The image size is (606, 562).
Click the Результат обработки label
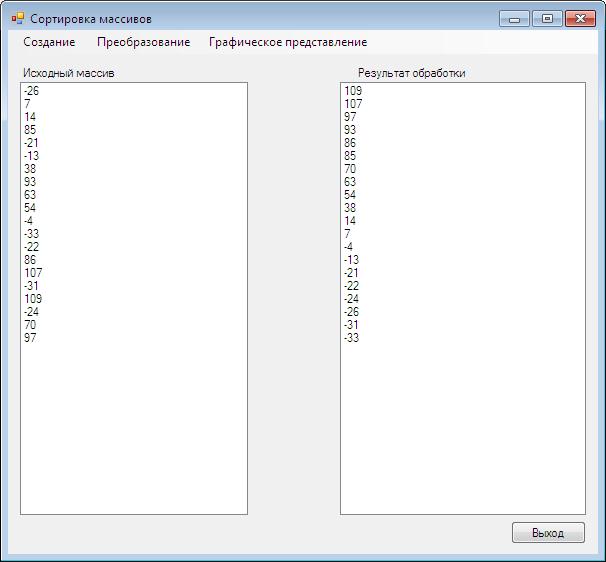[x=412, y=73]
